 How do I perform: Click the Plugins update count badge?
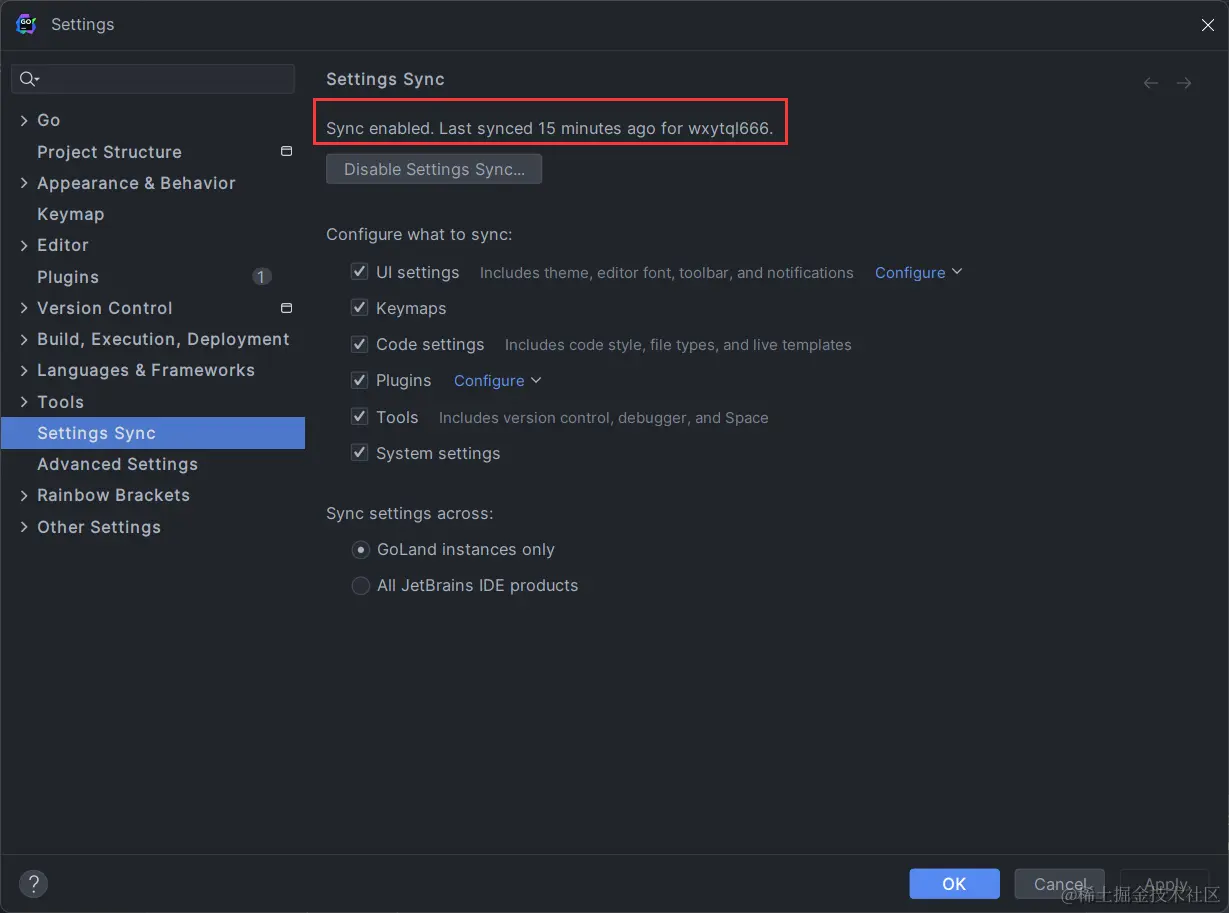point(261,277)
